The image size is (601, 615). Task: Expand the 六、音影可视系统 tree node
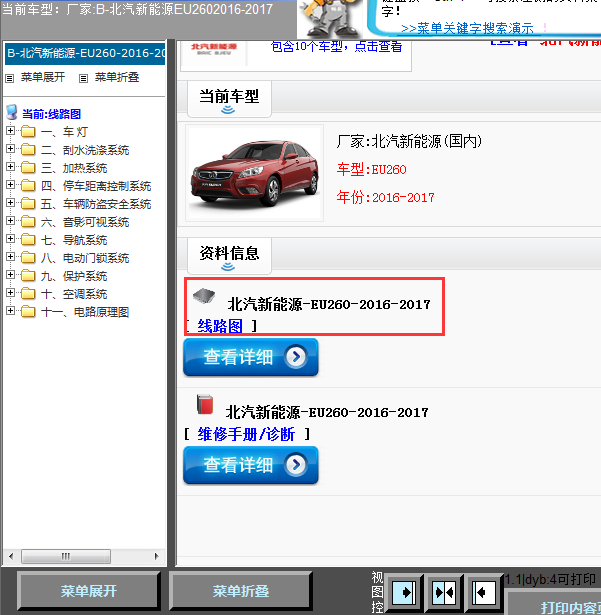[x=11, y=221]
